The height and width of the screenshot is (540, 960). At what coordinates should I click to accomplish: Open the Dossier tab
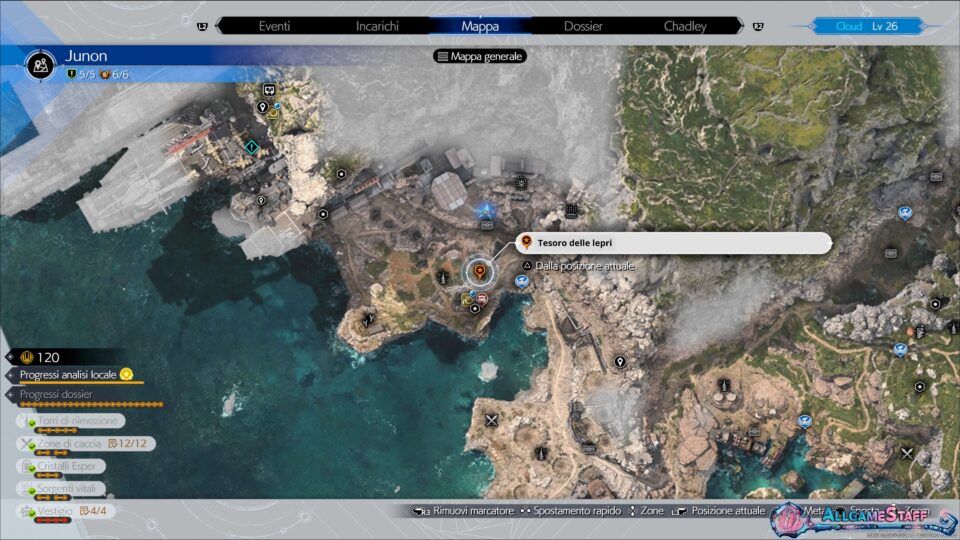coord(583,26)
